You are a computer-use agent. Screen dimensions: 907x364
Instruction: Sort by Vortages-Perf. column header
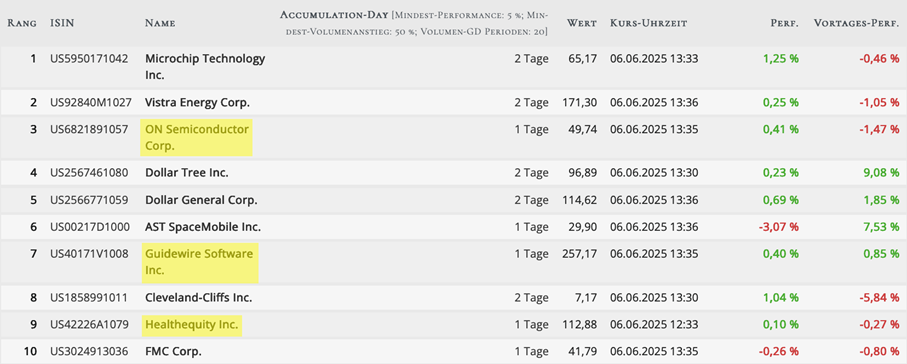(x=857, y=23)
